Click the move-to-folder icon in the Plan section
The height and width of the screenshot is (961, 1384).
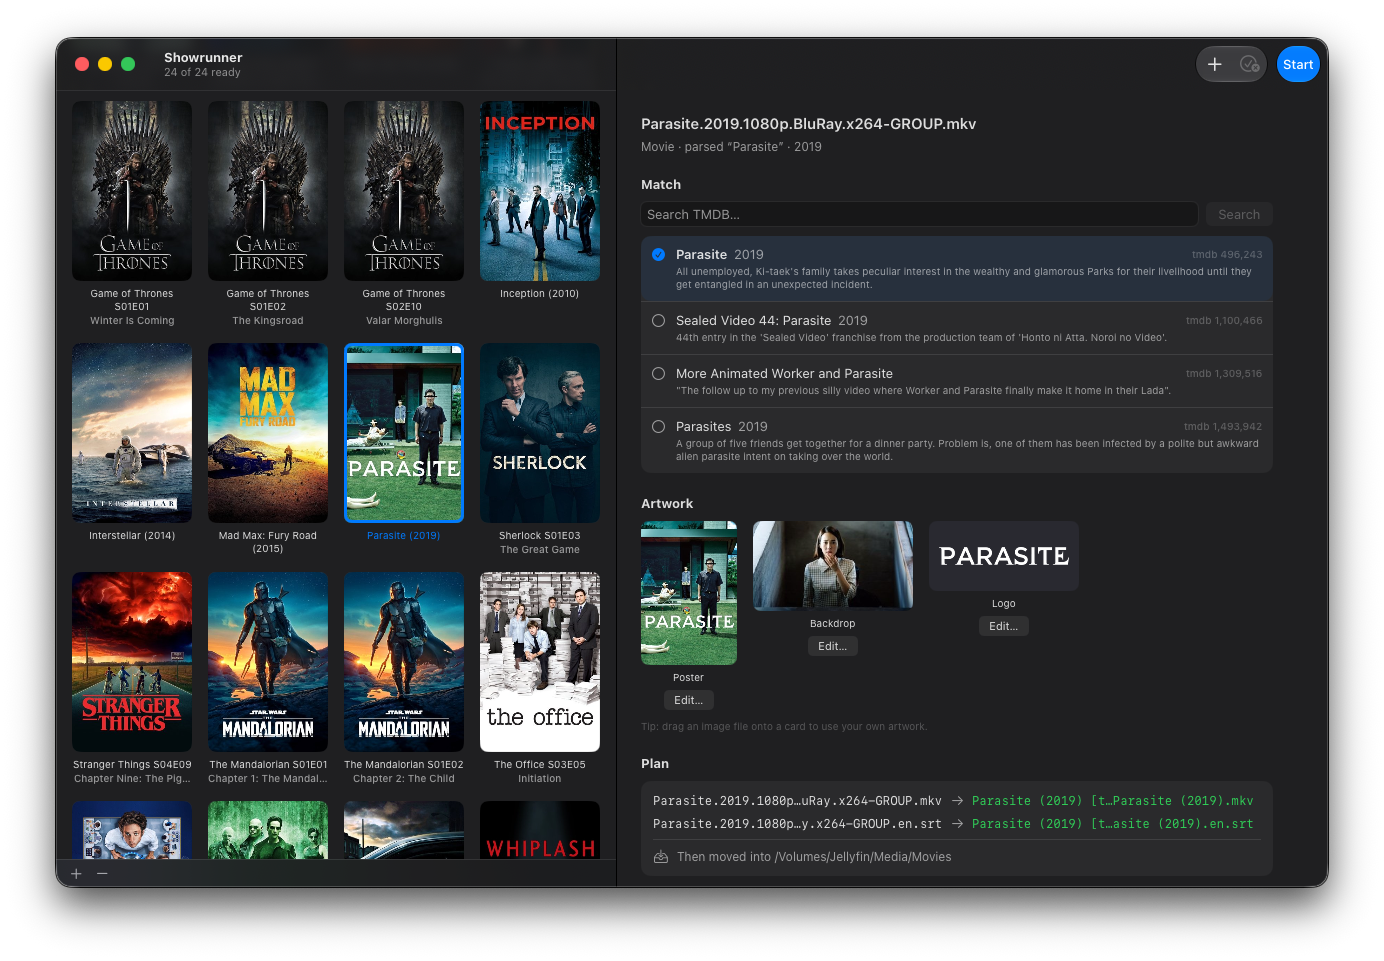[661, 857]
